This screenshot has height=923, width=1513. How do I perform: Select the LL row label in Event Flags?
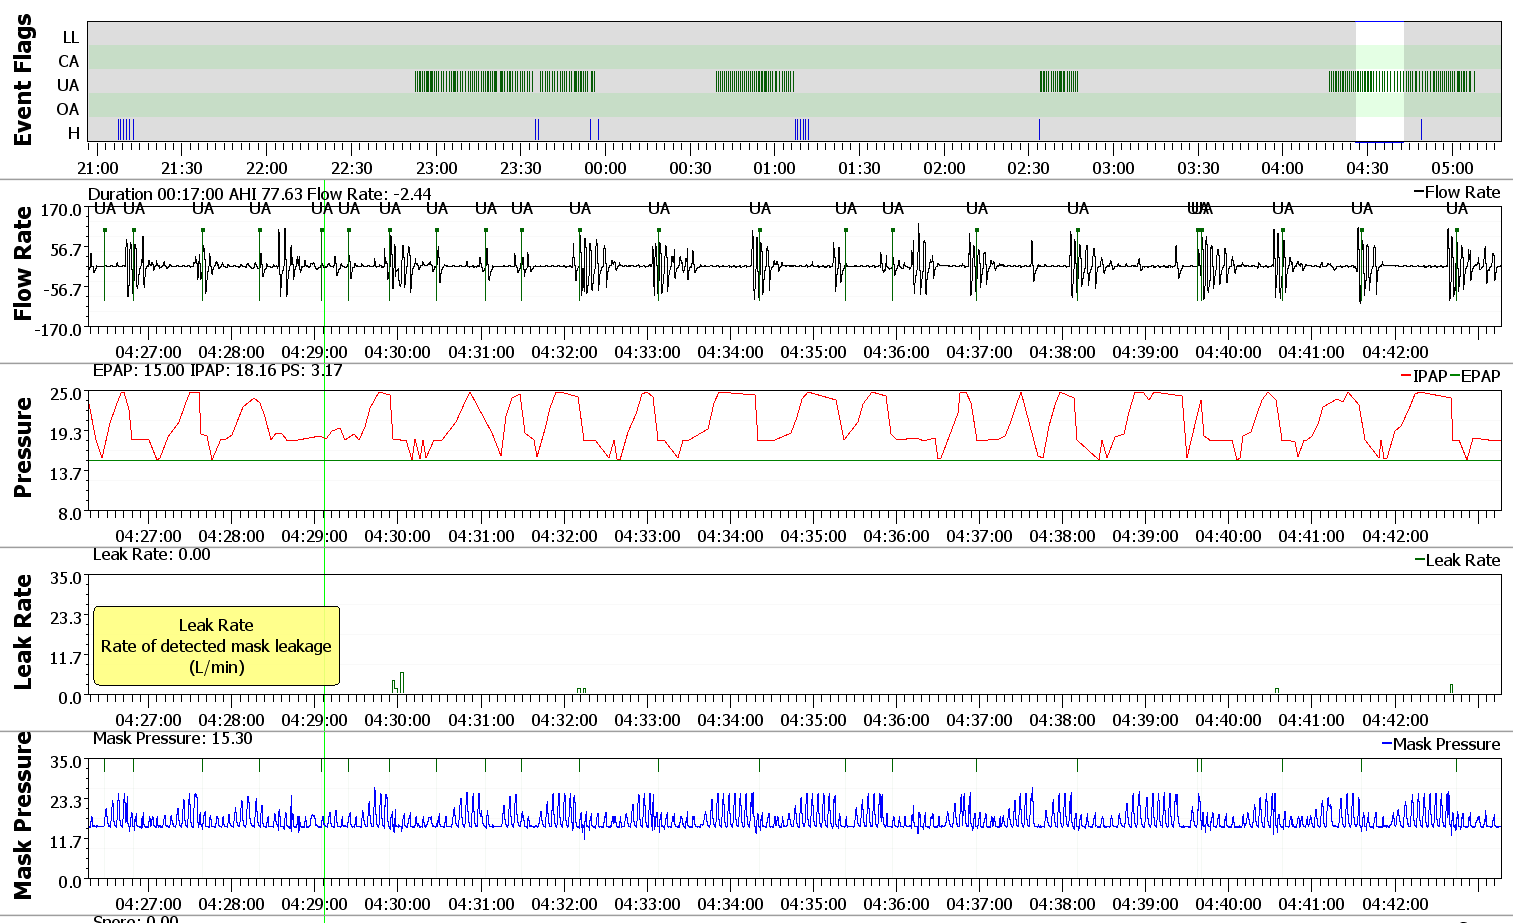click(x=70, y=37)
